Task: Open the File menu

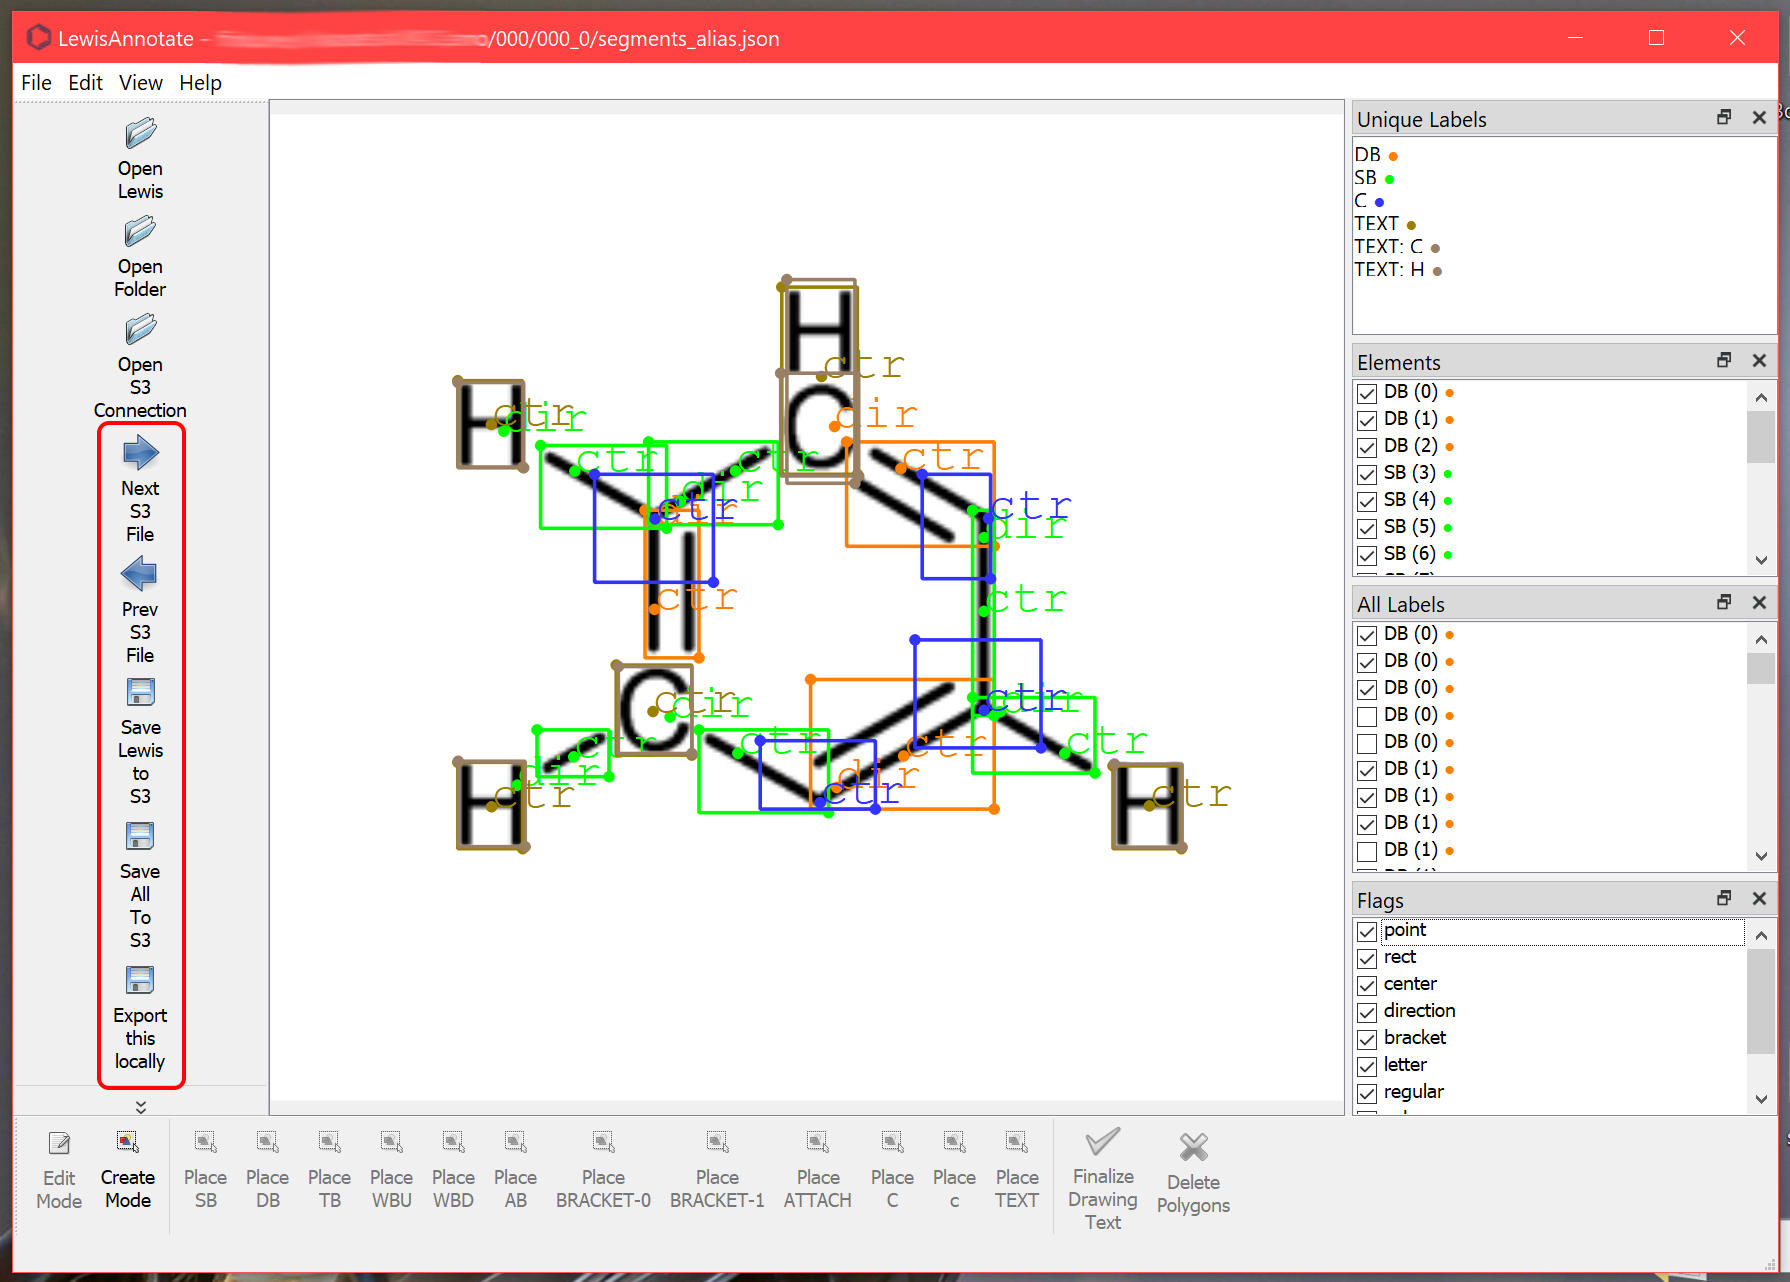Action: coord(36,83)
